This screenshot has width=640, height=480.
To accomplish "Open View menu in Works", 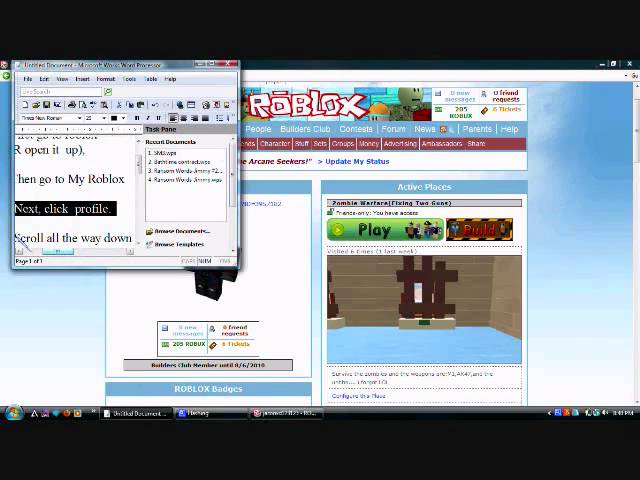I will pos(62,79).
